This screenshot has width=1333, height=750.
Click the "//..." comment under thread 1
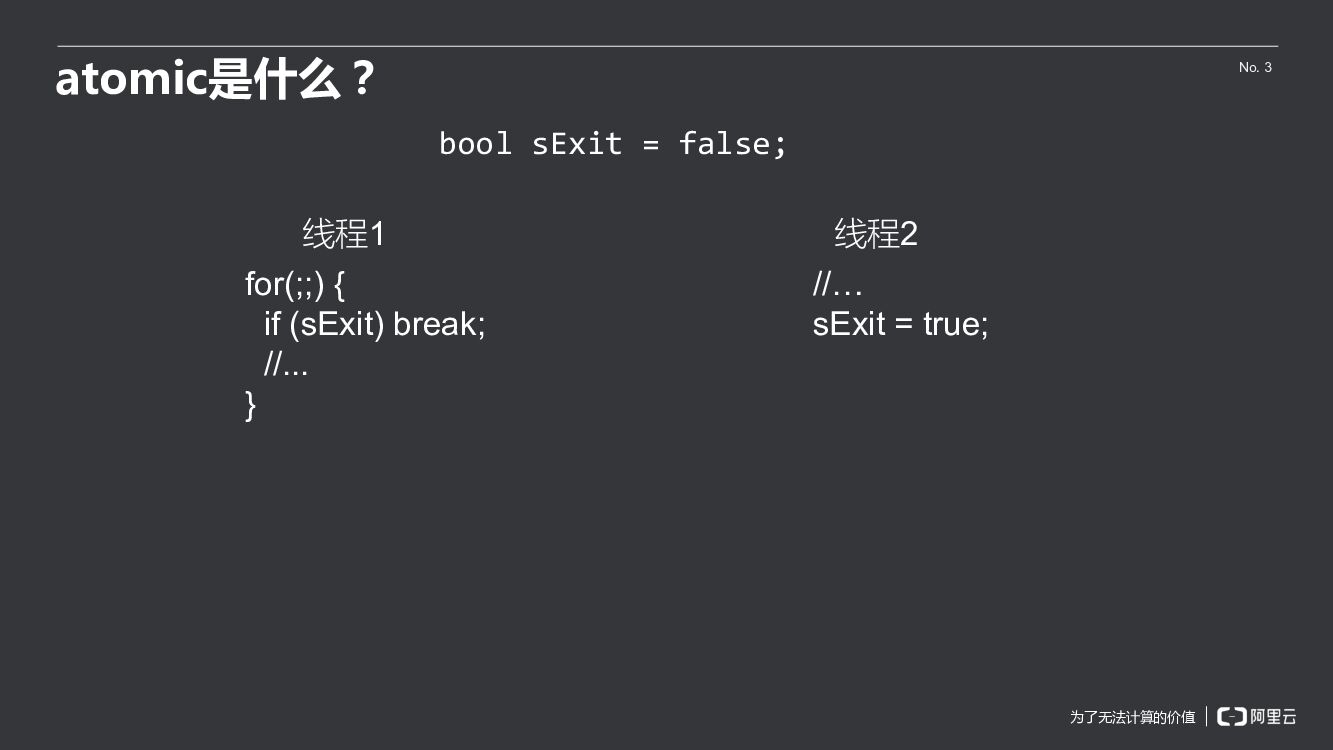286,365
